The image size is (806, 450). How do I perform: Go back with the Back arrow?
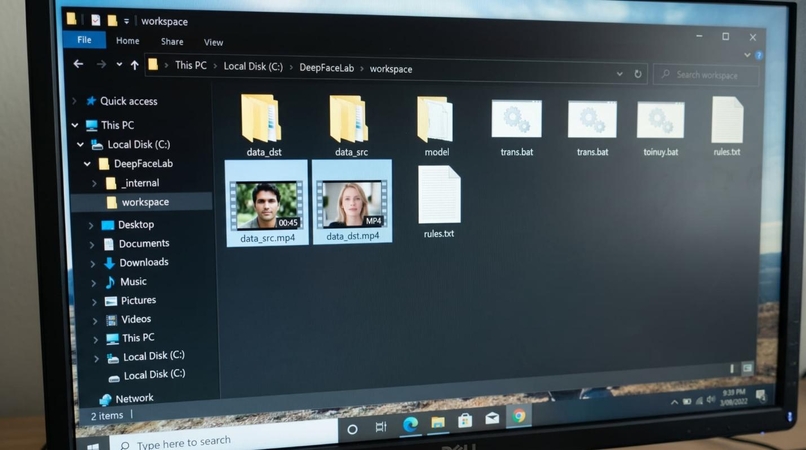coord(78,64)
